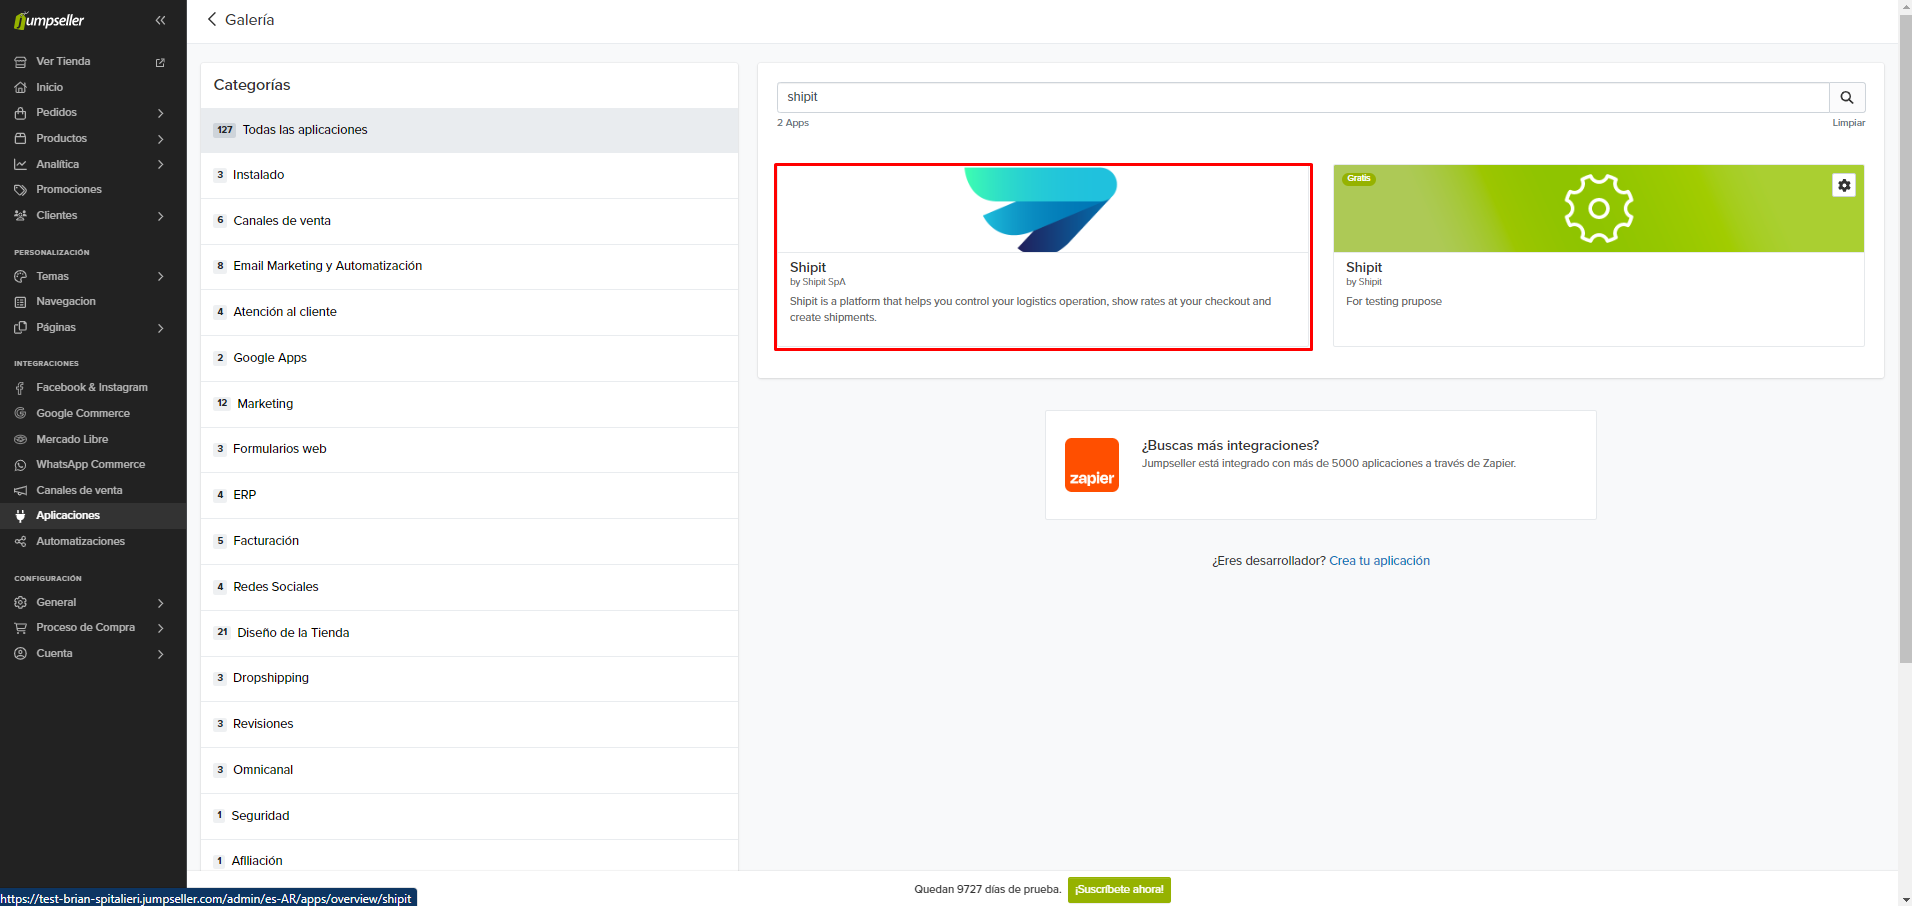Expand the Páginas submenu chevron
The height and width of the screenshot is (906, 1912).
(161, 328)
